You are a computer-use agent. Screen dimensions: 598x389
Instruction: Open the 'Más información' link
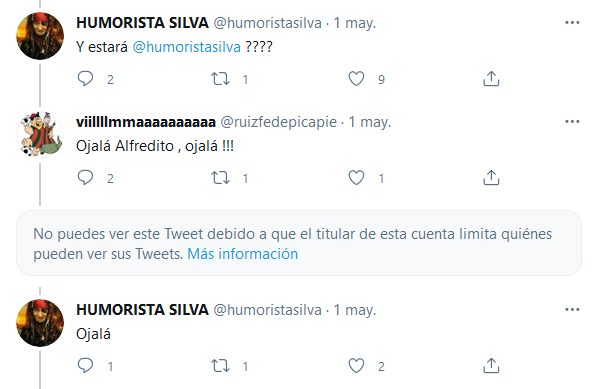[243, 254]
